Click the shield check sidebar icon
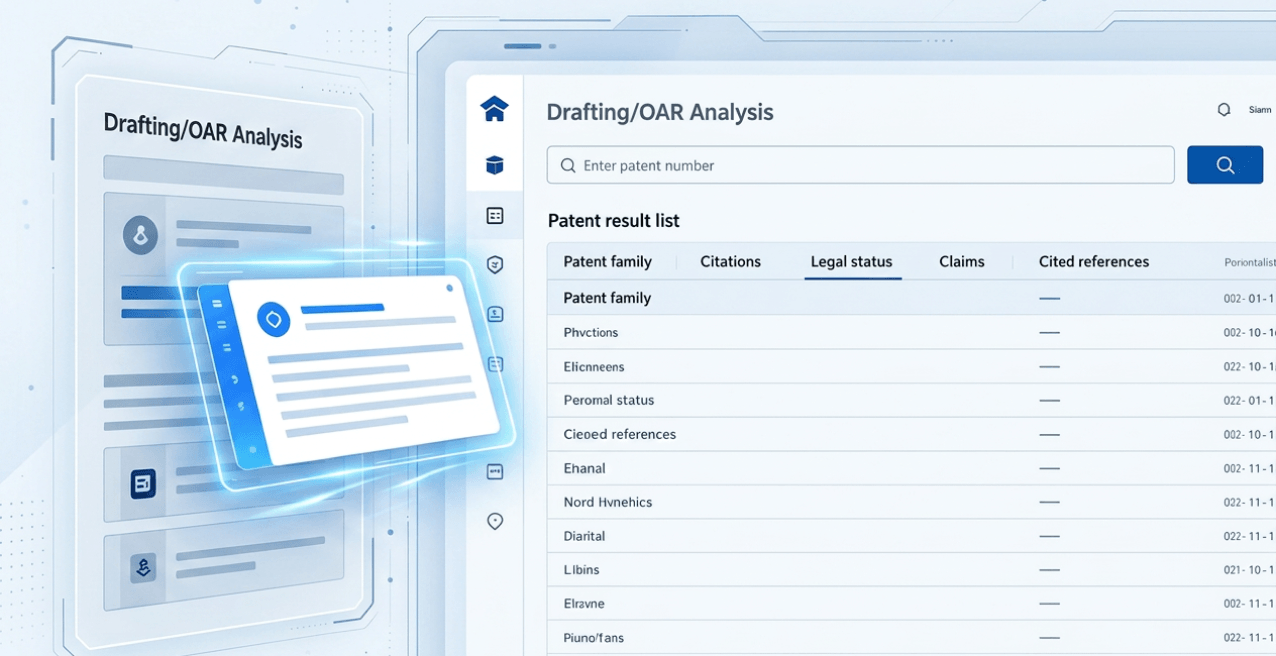Viewport: 1276px width, 656px height. pyautogui.click(x=494, y=265)
